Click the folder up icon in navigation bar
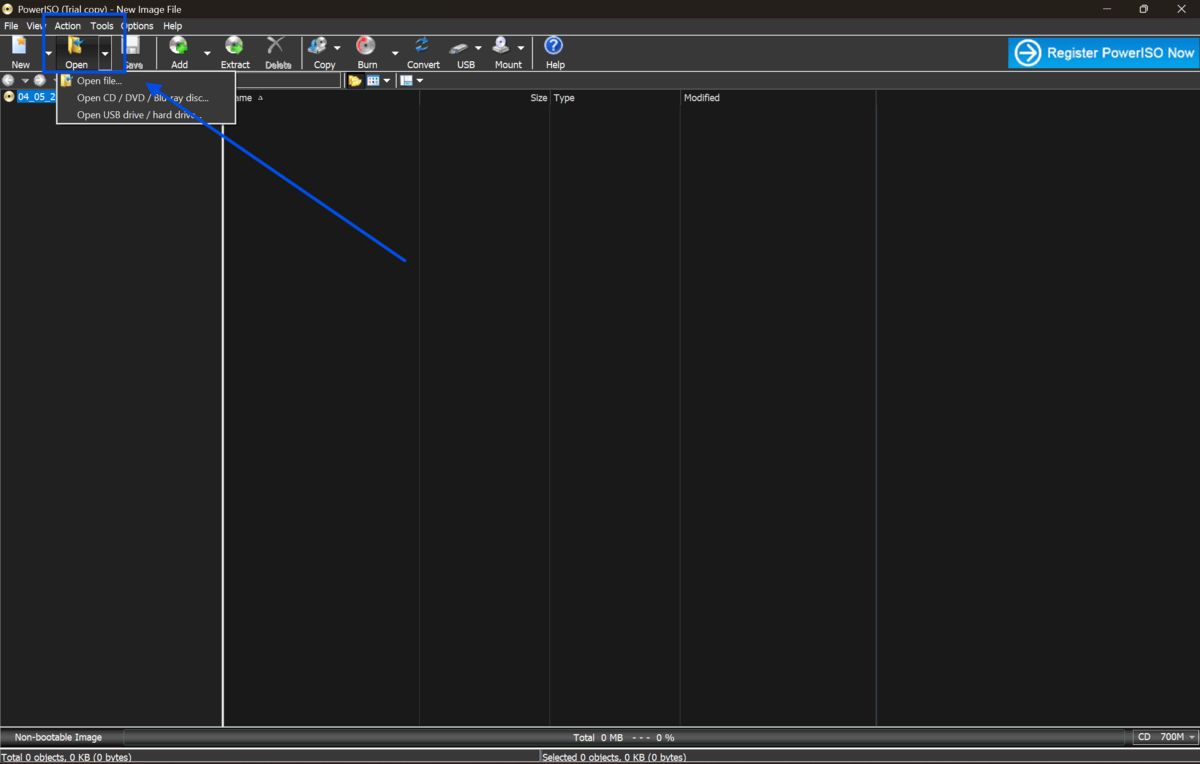 coord(354,81)
